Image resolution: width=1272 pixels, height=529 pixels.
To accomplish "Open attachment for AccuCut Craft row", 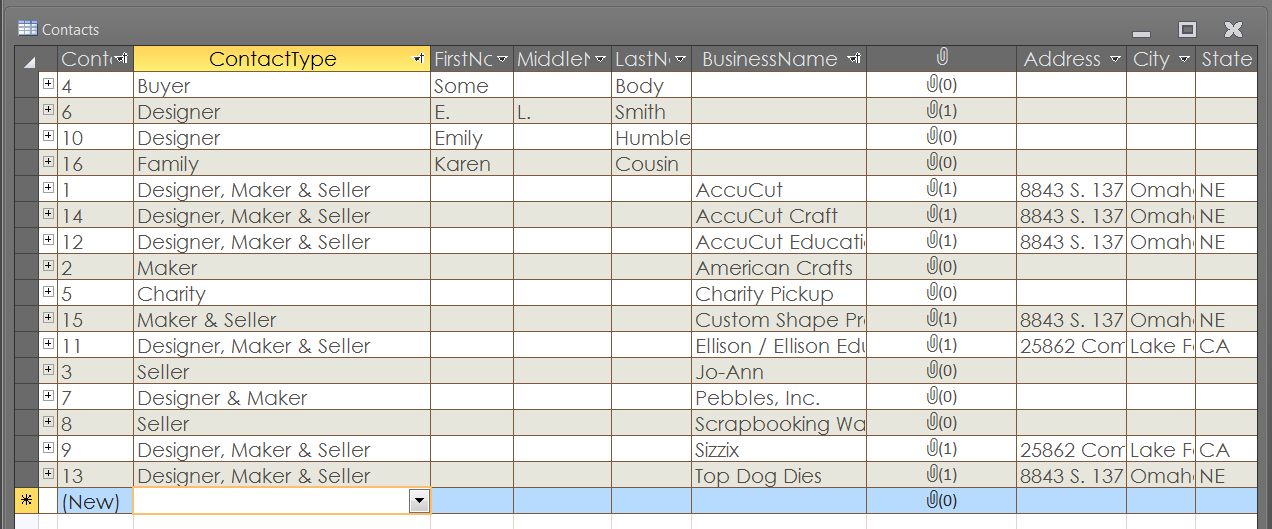I will click(x=941, y=216).
